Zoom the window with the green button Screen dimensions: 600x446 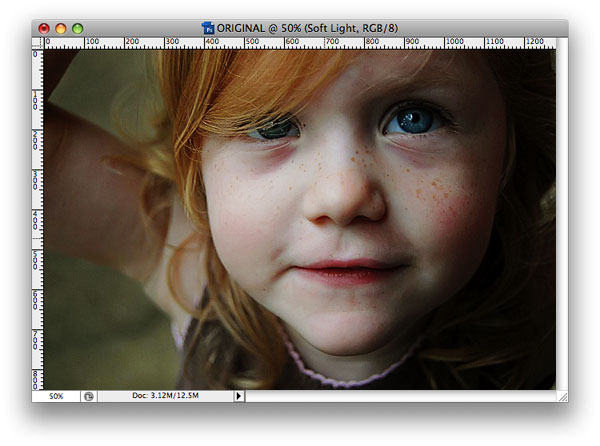[x=78, y=29]
